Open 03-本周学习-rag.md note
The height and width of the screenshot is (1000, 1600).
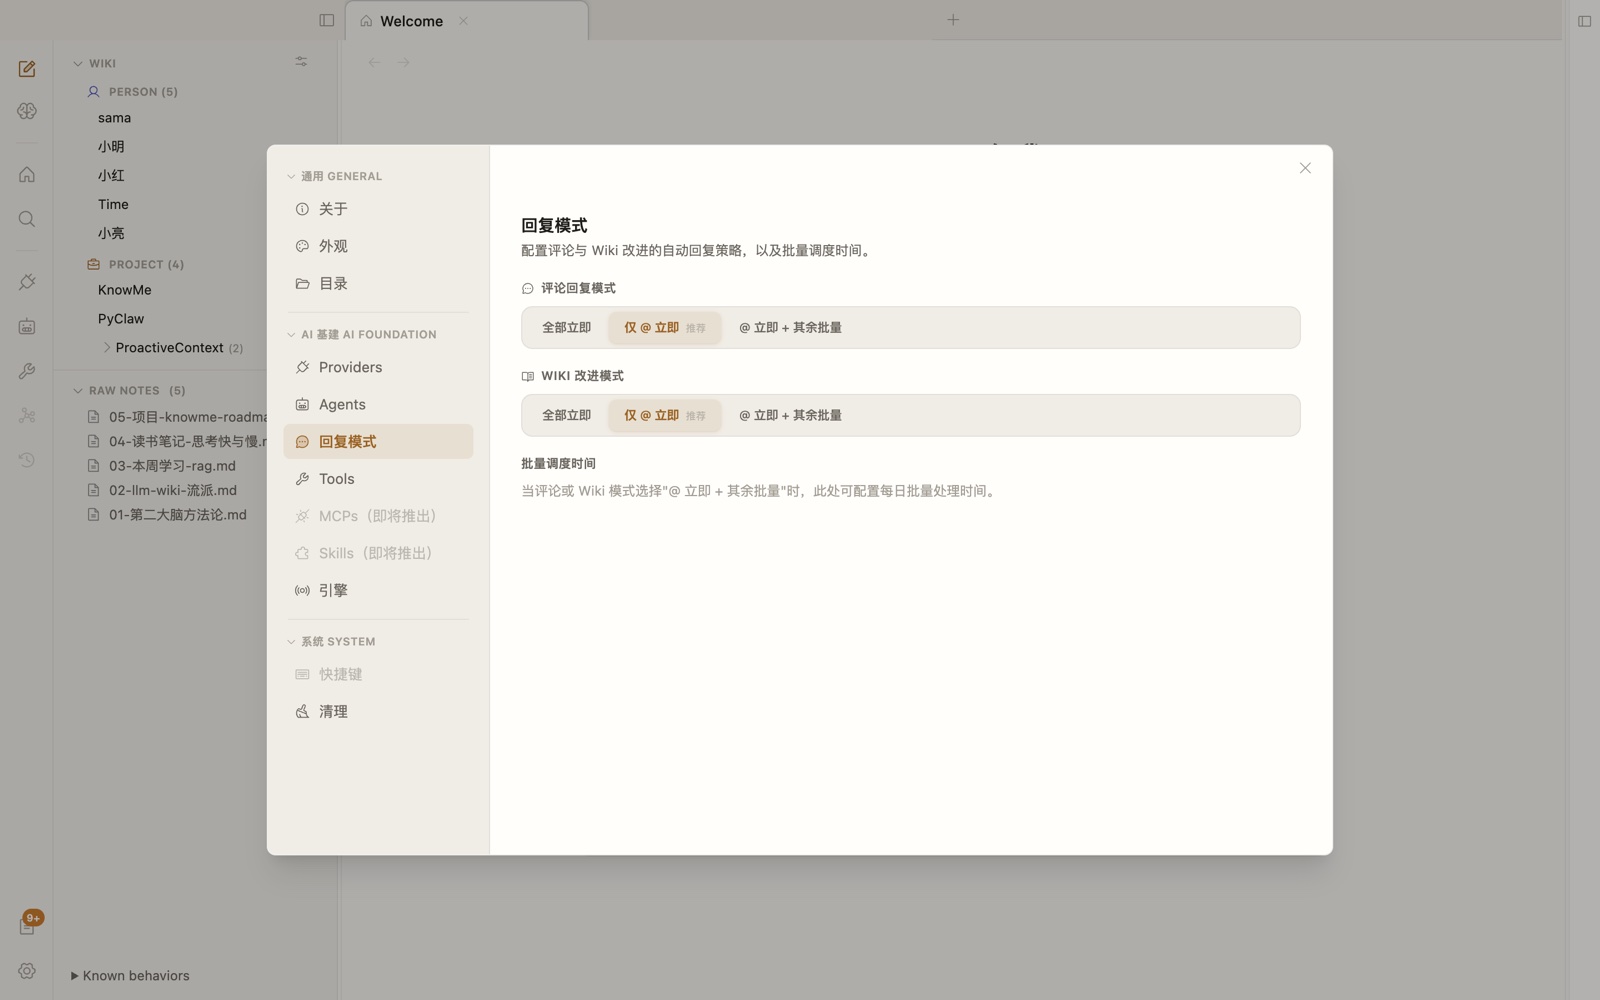(x=162, y=466)
